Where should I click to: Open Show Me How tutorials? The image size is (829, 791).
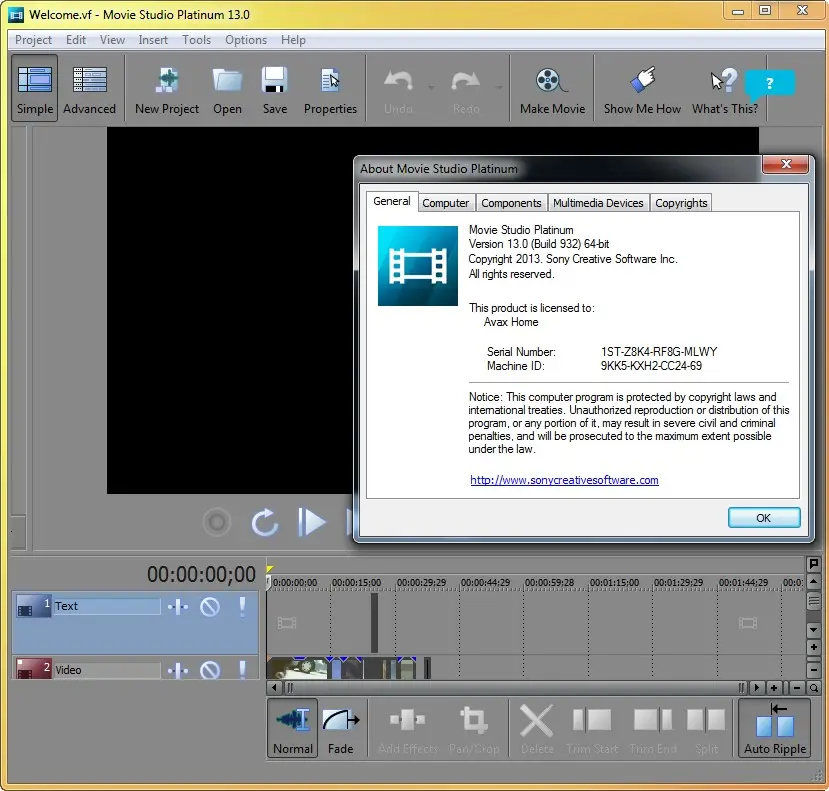click(642, 88)
